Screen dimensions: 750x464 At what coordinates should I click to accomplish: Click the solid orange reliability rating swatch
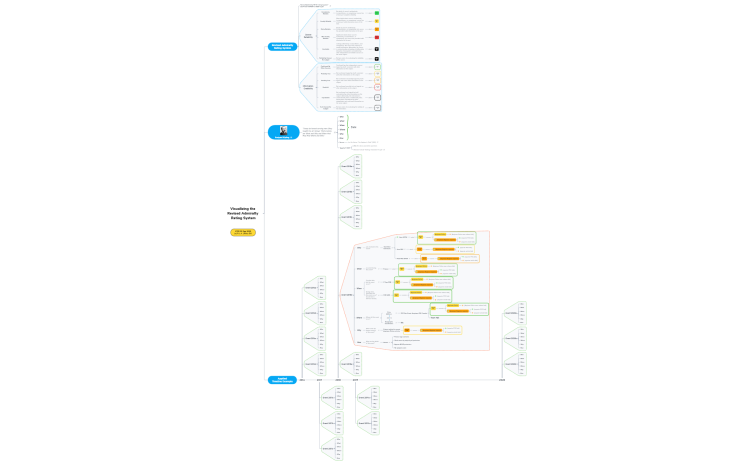376,29
